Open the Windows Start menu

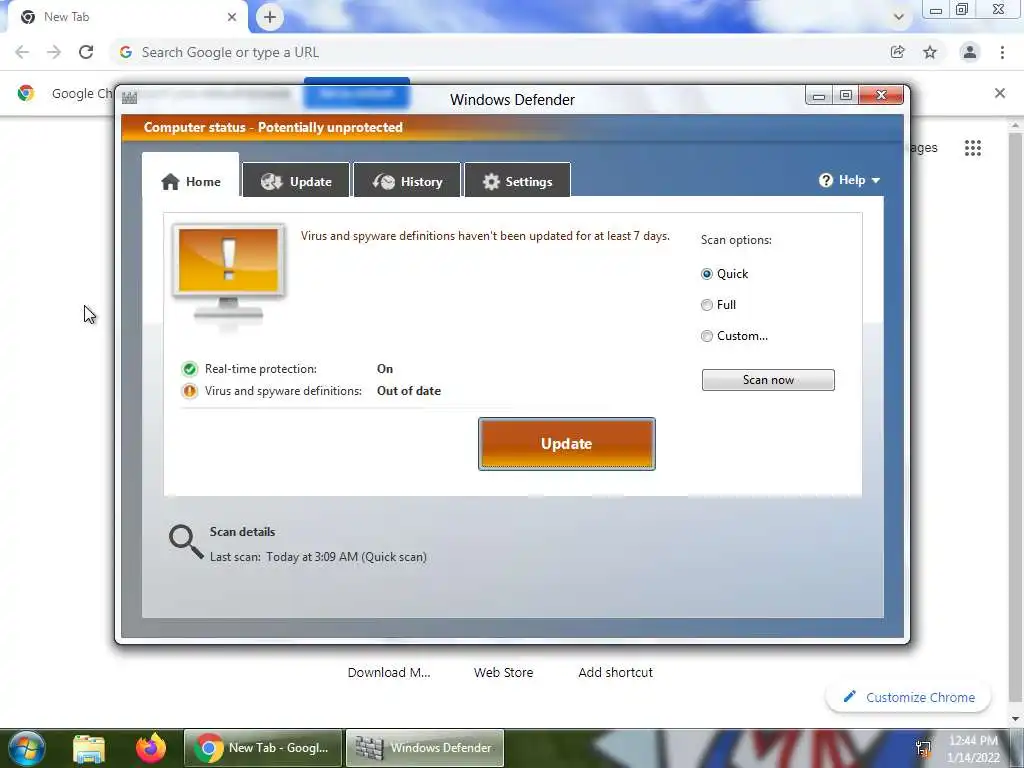coord(26,748)
